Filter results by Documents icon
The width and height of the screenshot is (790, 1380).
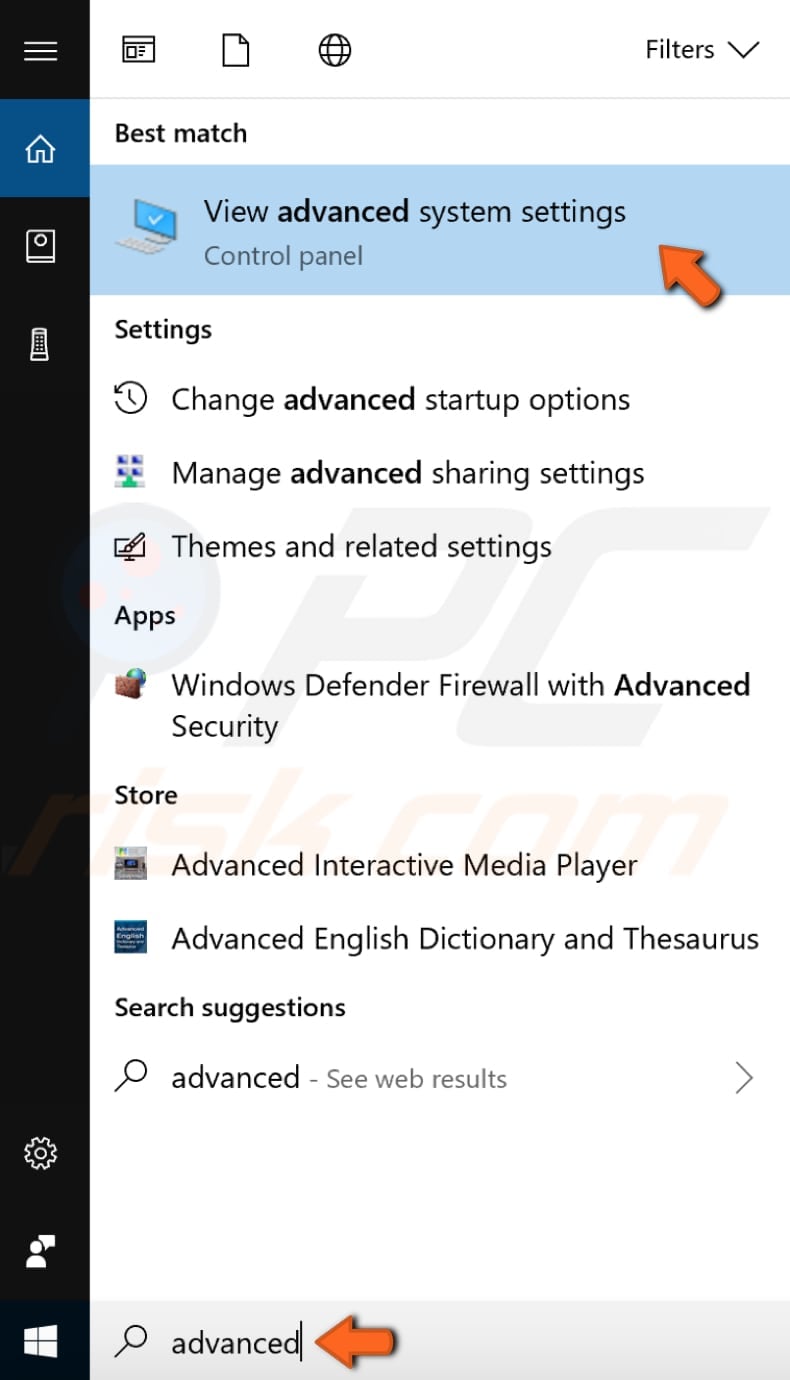pos(235,50)
